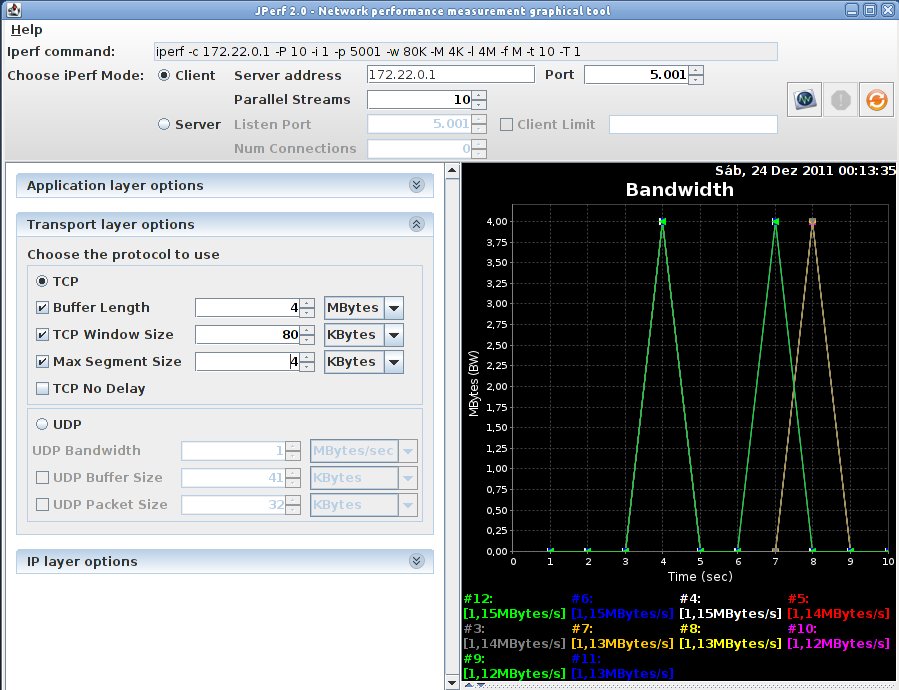Click the Time (sec) axis label
Screen dimensions: 899x690
click(700, 576)
